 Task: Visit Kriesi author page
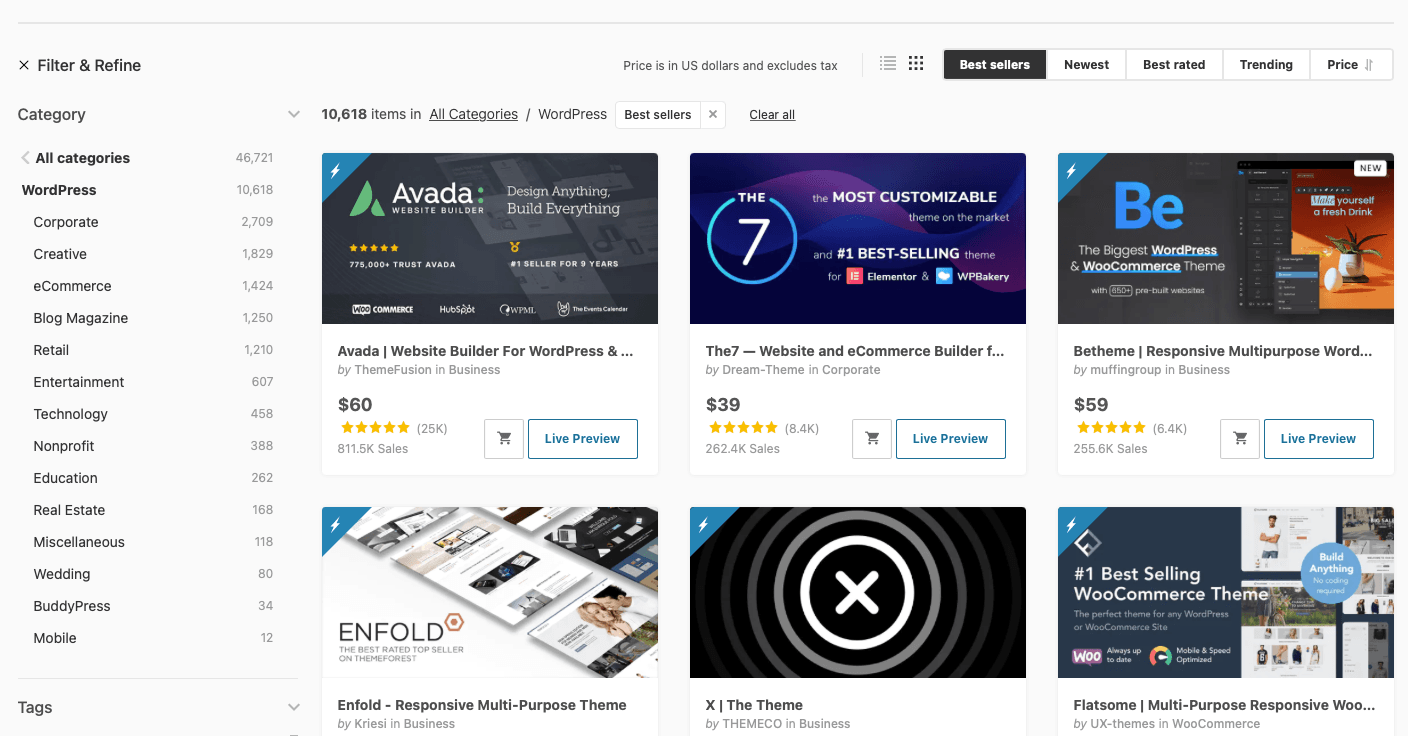point(372,724)
